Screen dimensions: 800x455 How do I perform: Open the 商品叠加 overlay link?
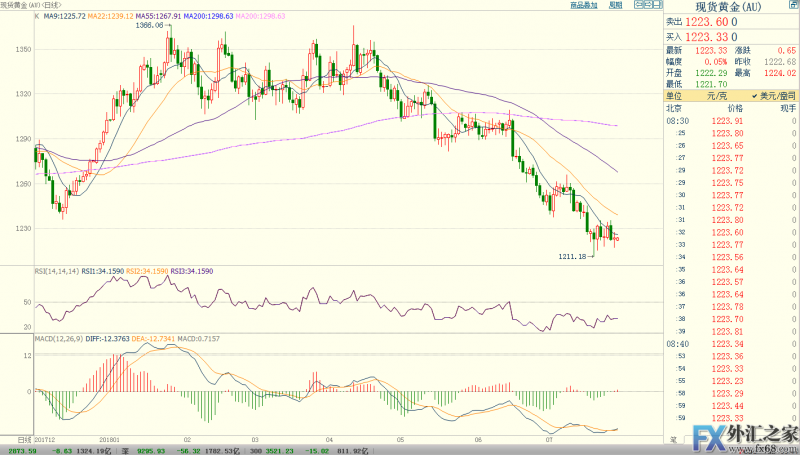[x=584, y=5]
